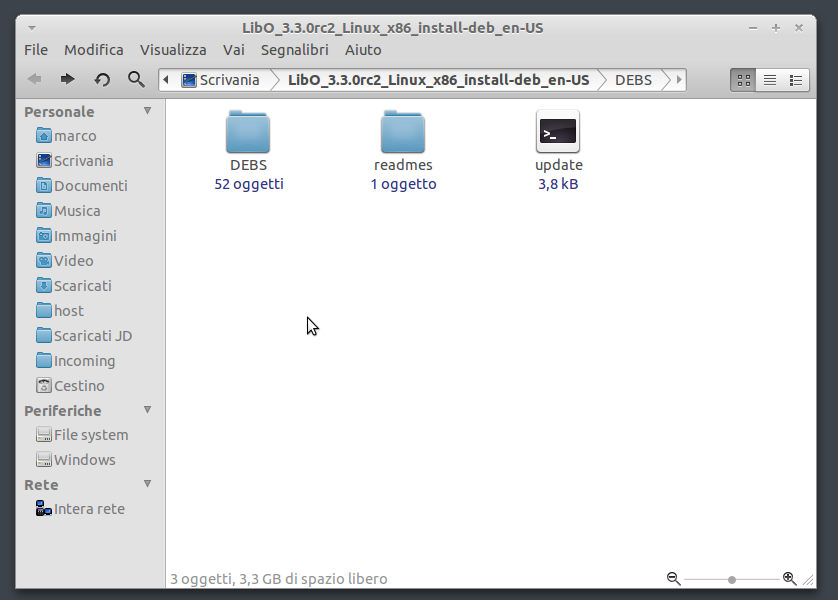Go to Scrivania in the path bar
This screenshot has height=600, width=838.
pos(221,80)
